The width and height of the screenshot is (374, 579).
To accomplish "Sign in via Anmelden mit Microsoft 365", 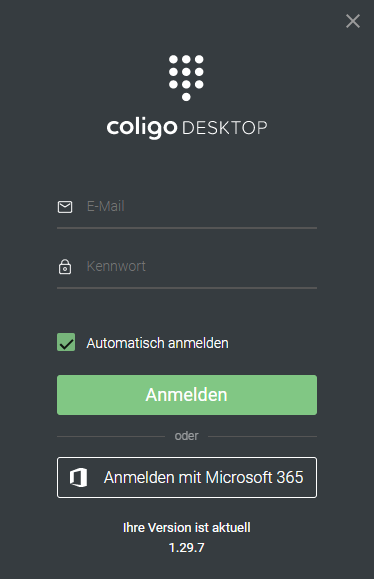I will (187, 477).
